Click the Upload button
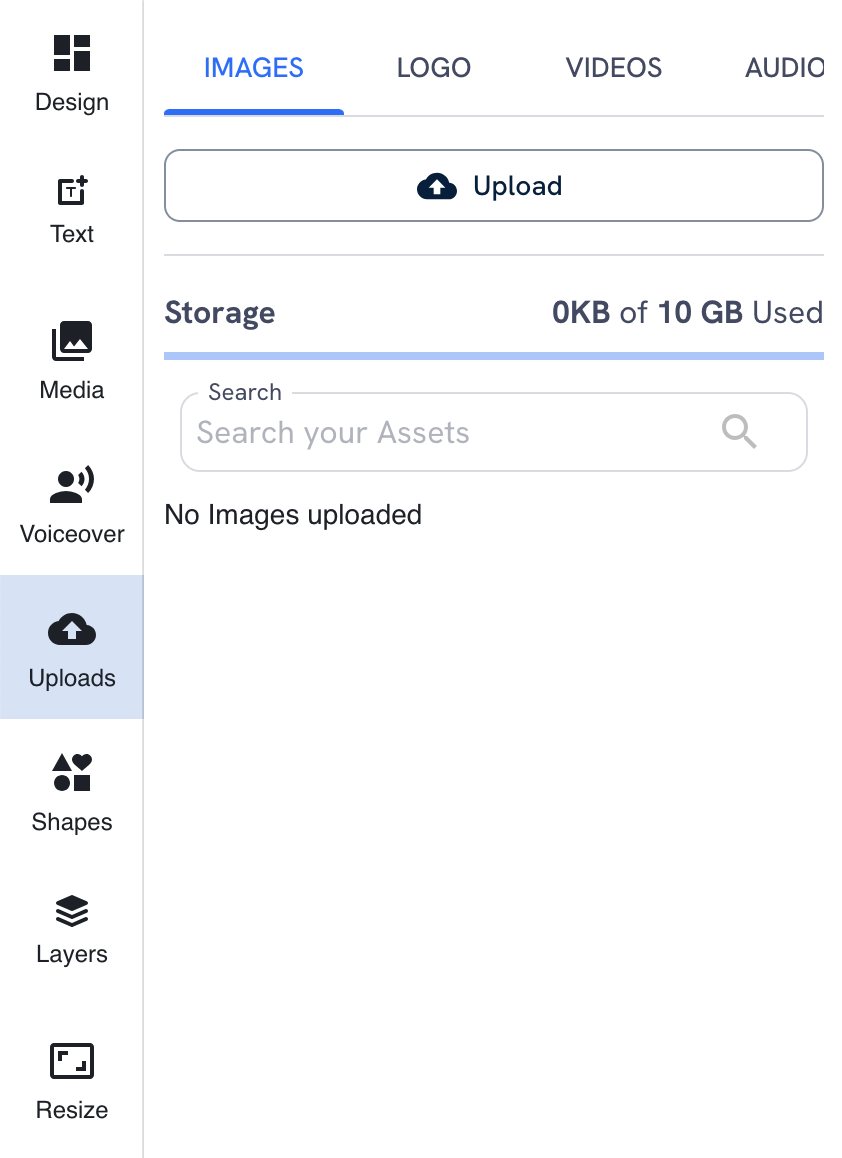This screenshot has width=842, height=1158. (493, 185)
